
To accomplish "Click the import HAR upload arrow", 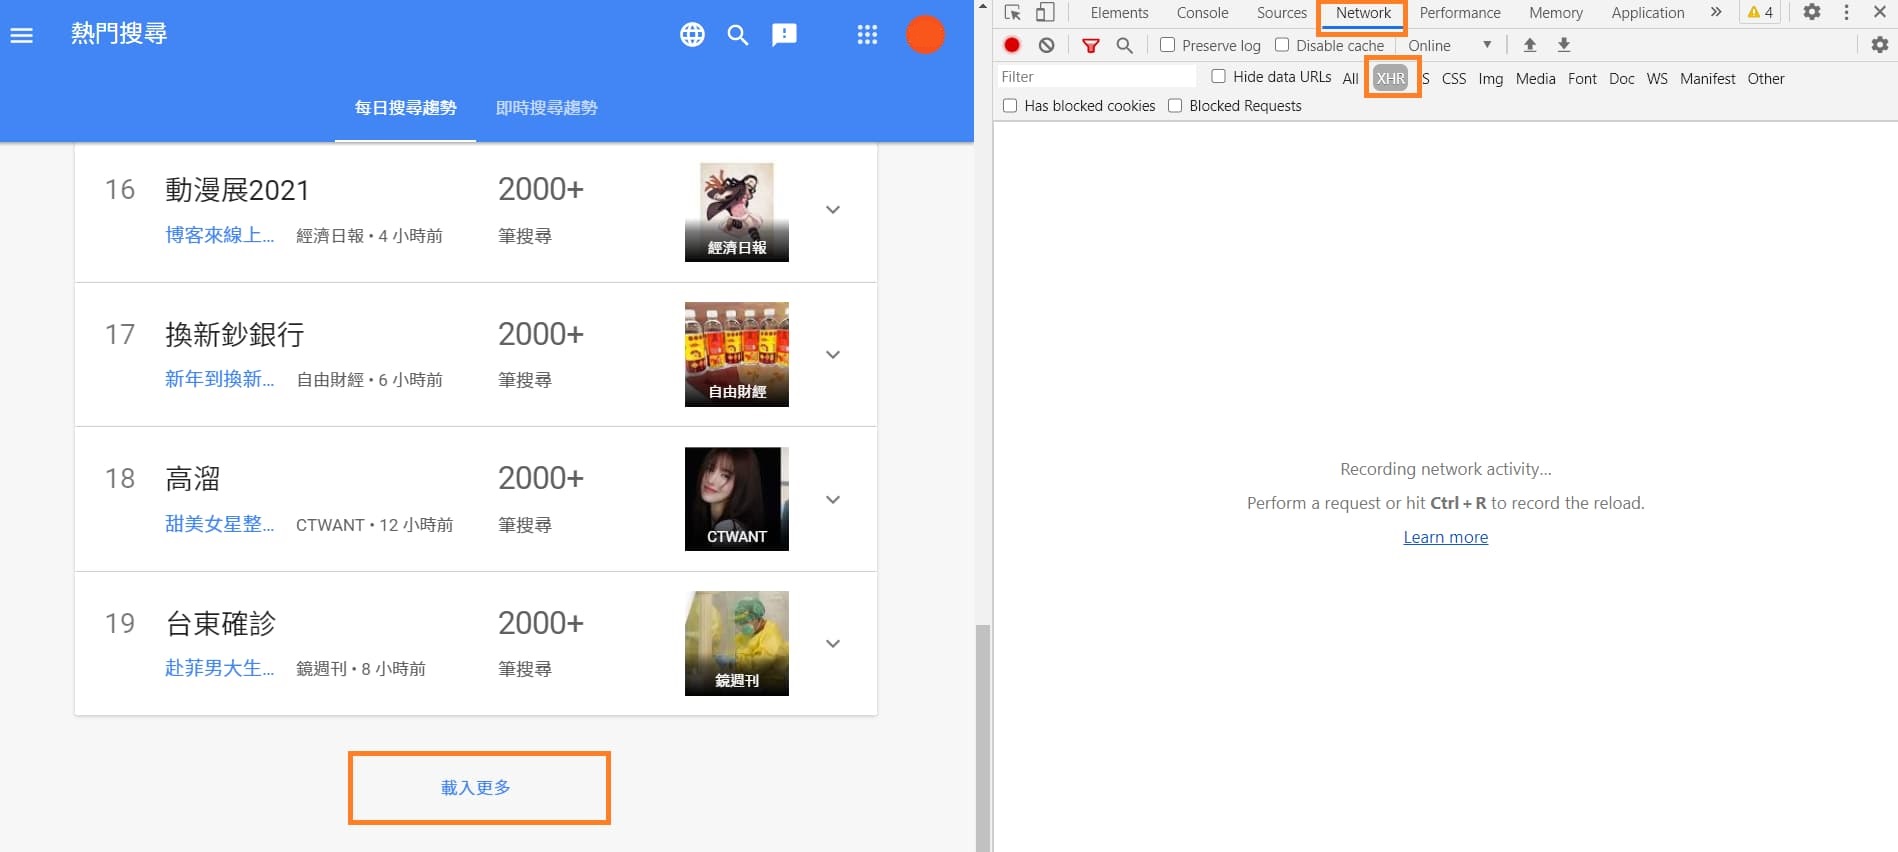I will click(x=1530, y=45).
